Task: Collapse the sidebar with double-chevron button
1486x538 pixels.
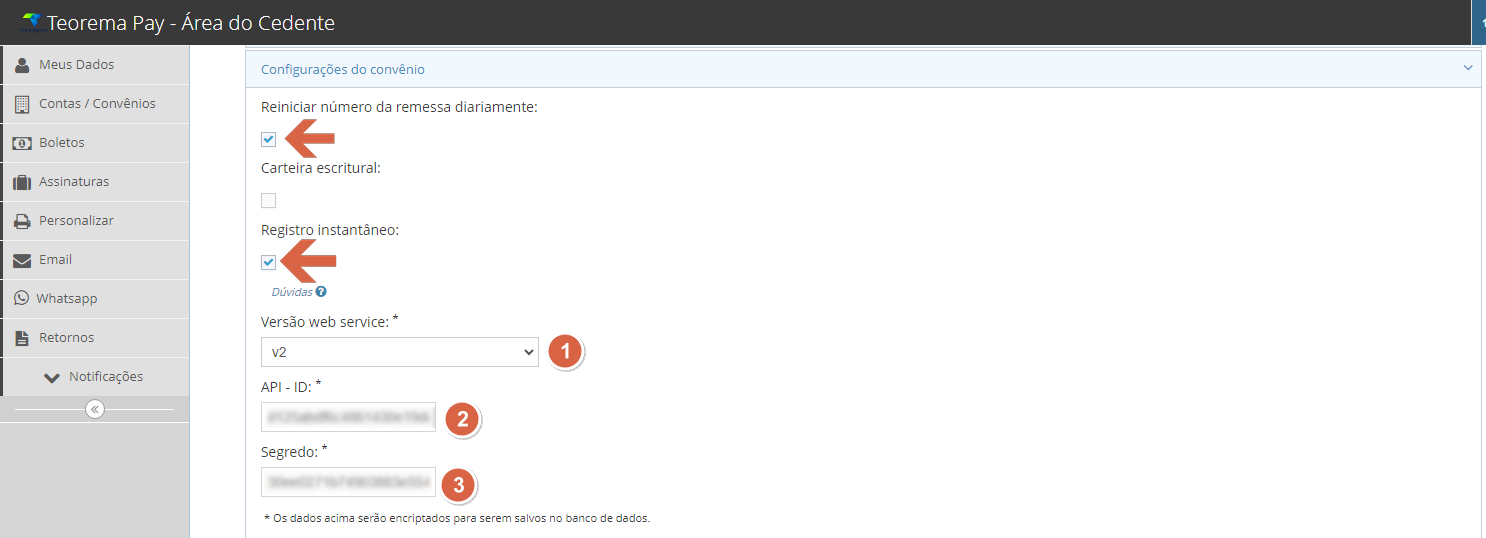Action: (95, 409)
